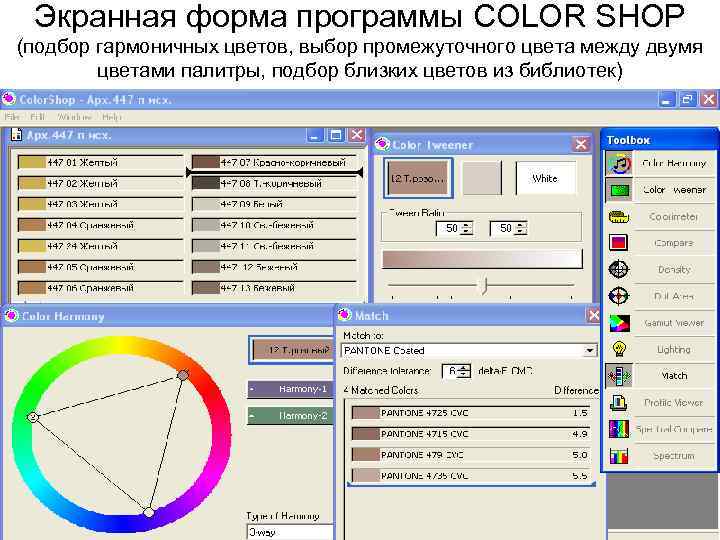The image size is (720, 540).
Task: Click the Colorimeter label button in Toolbox
Action: point(674,217)
